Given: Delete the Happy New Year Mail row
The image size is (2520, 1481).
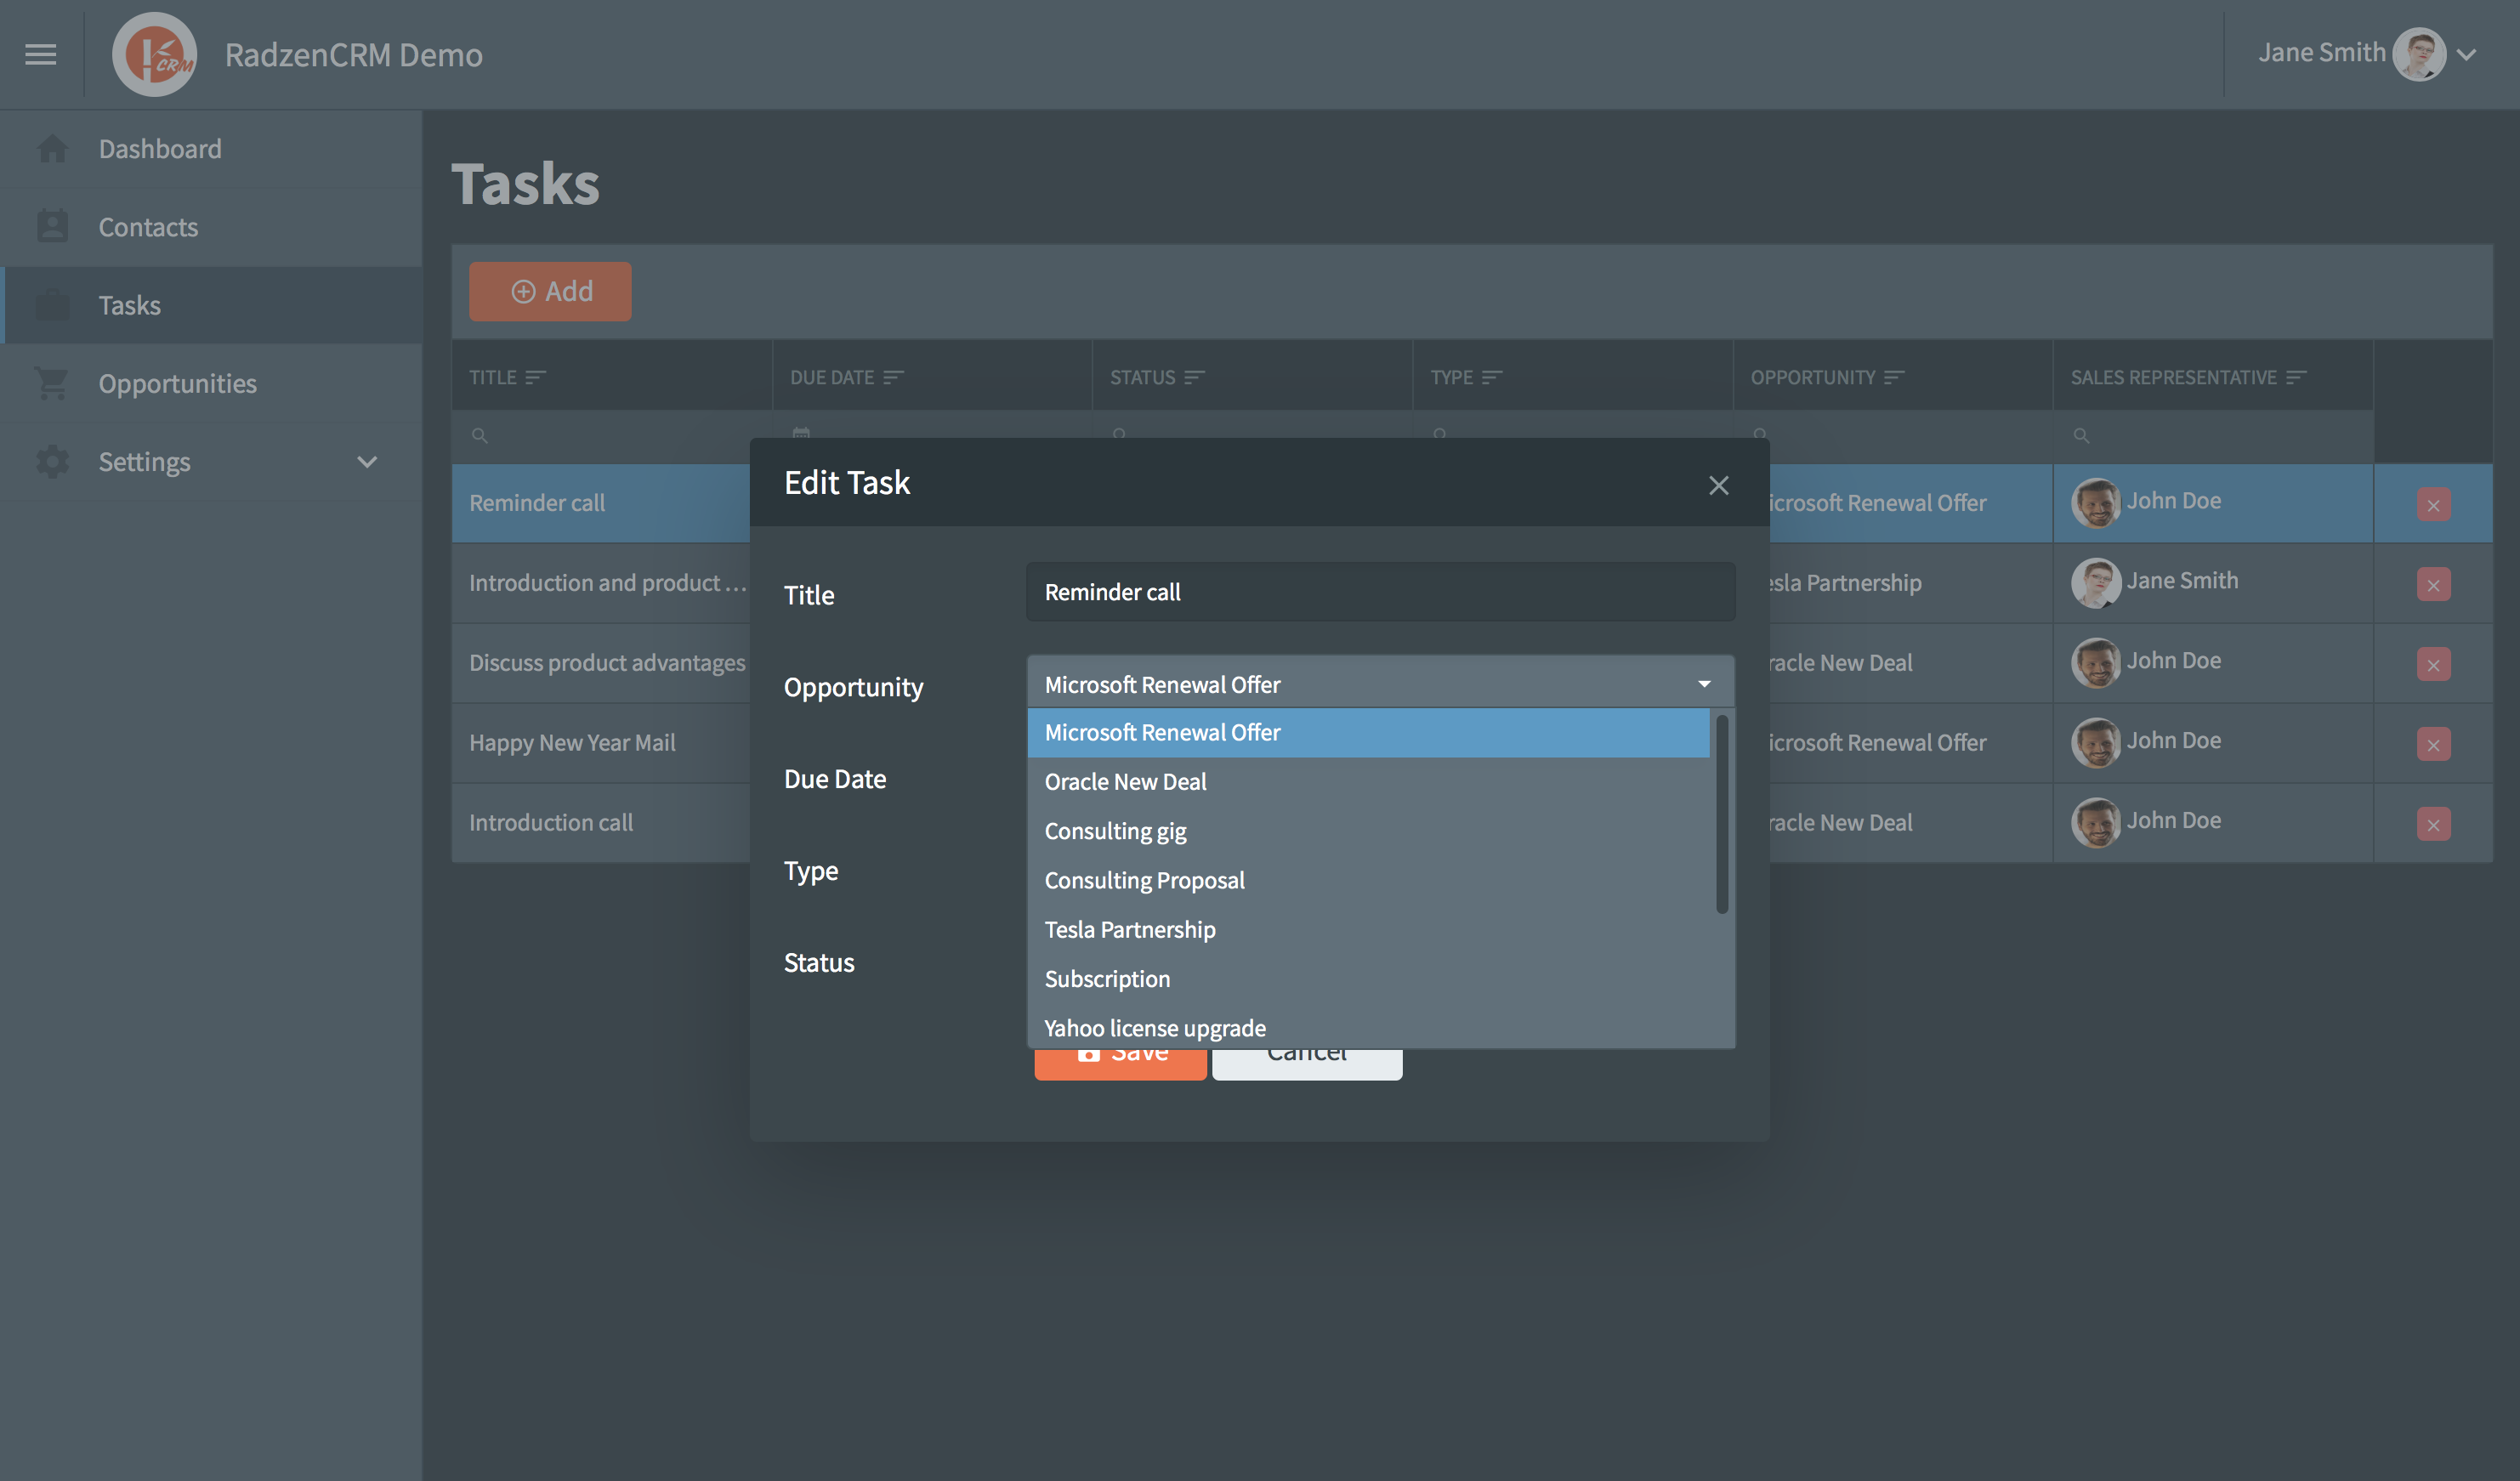Looking at the screenshot, I should pos(2433,745).
